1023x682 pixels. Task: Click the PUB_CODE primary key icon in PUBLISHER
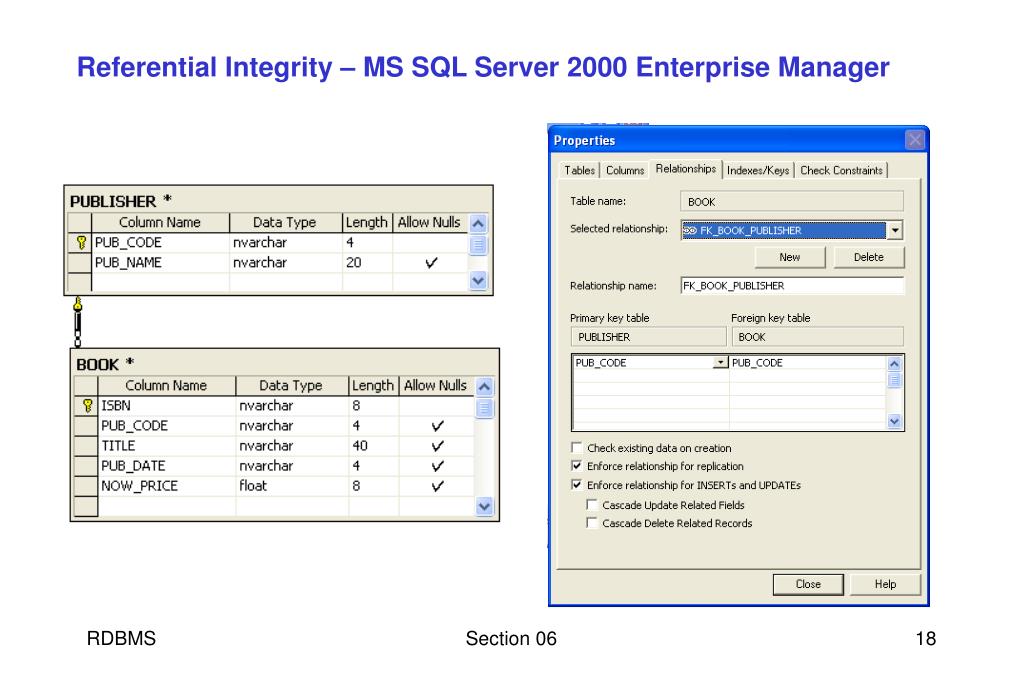(x=81, y=243)
